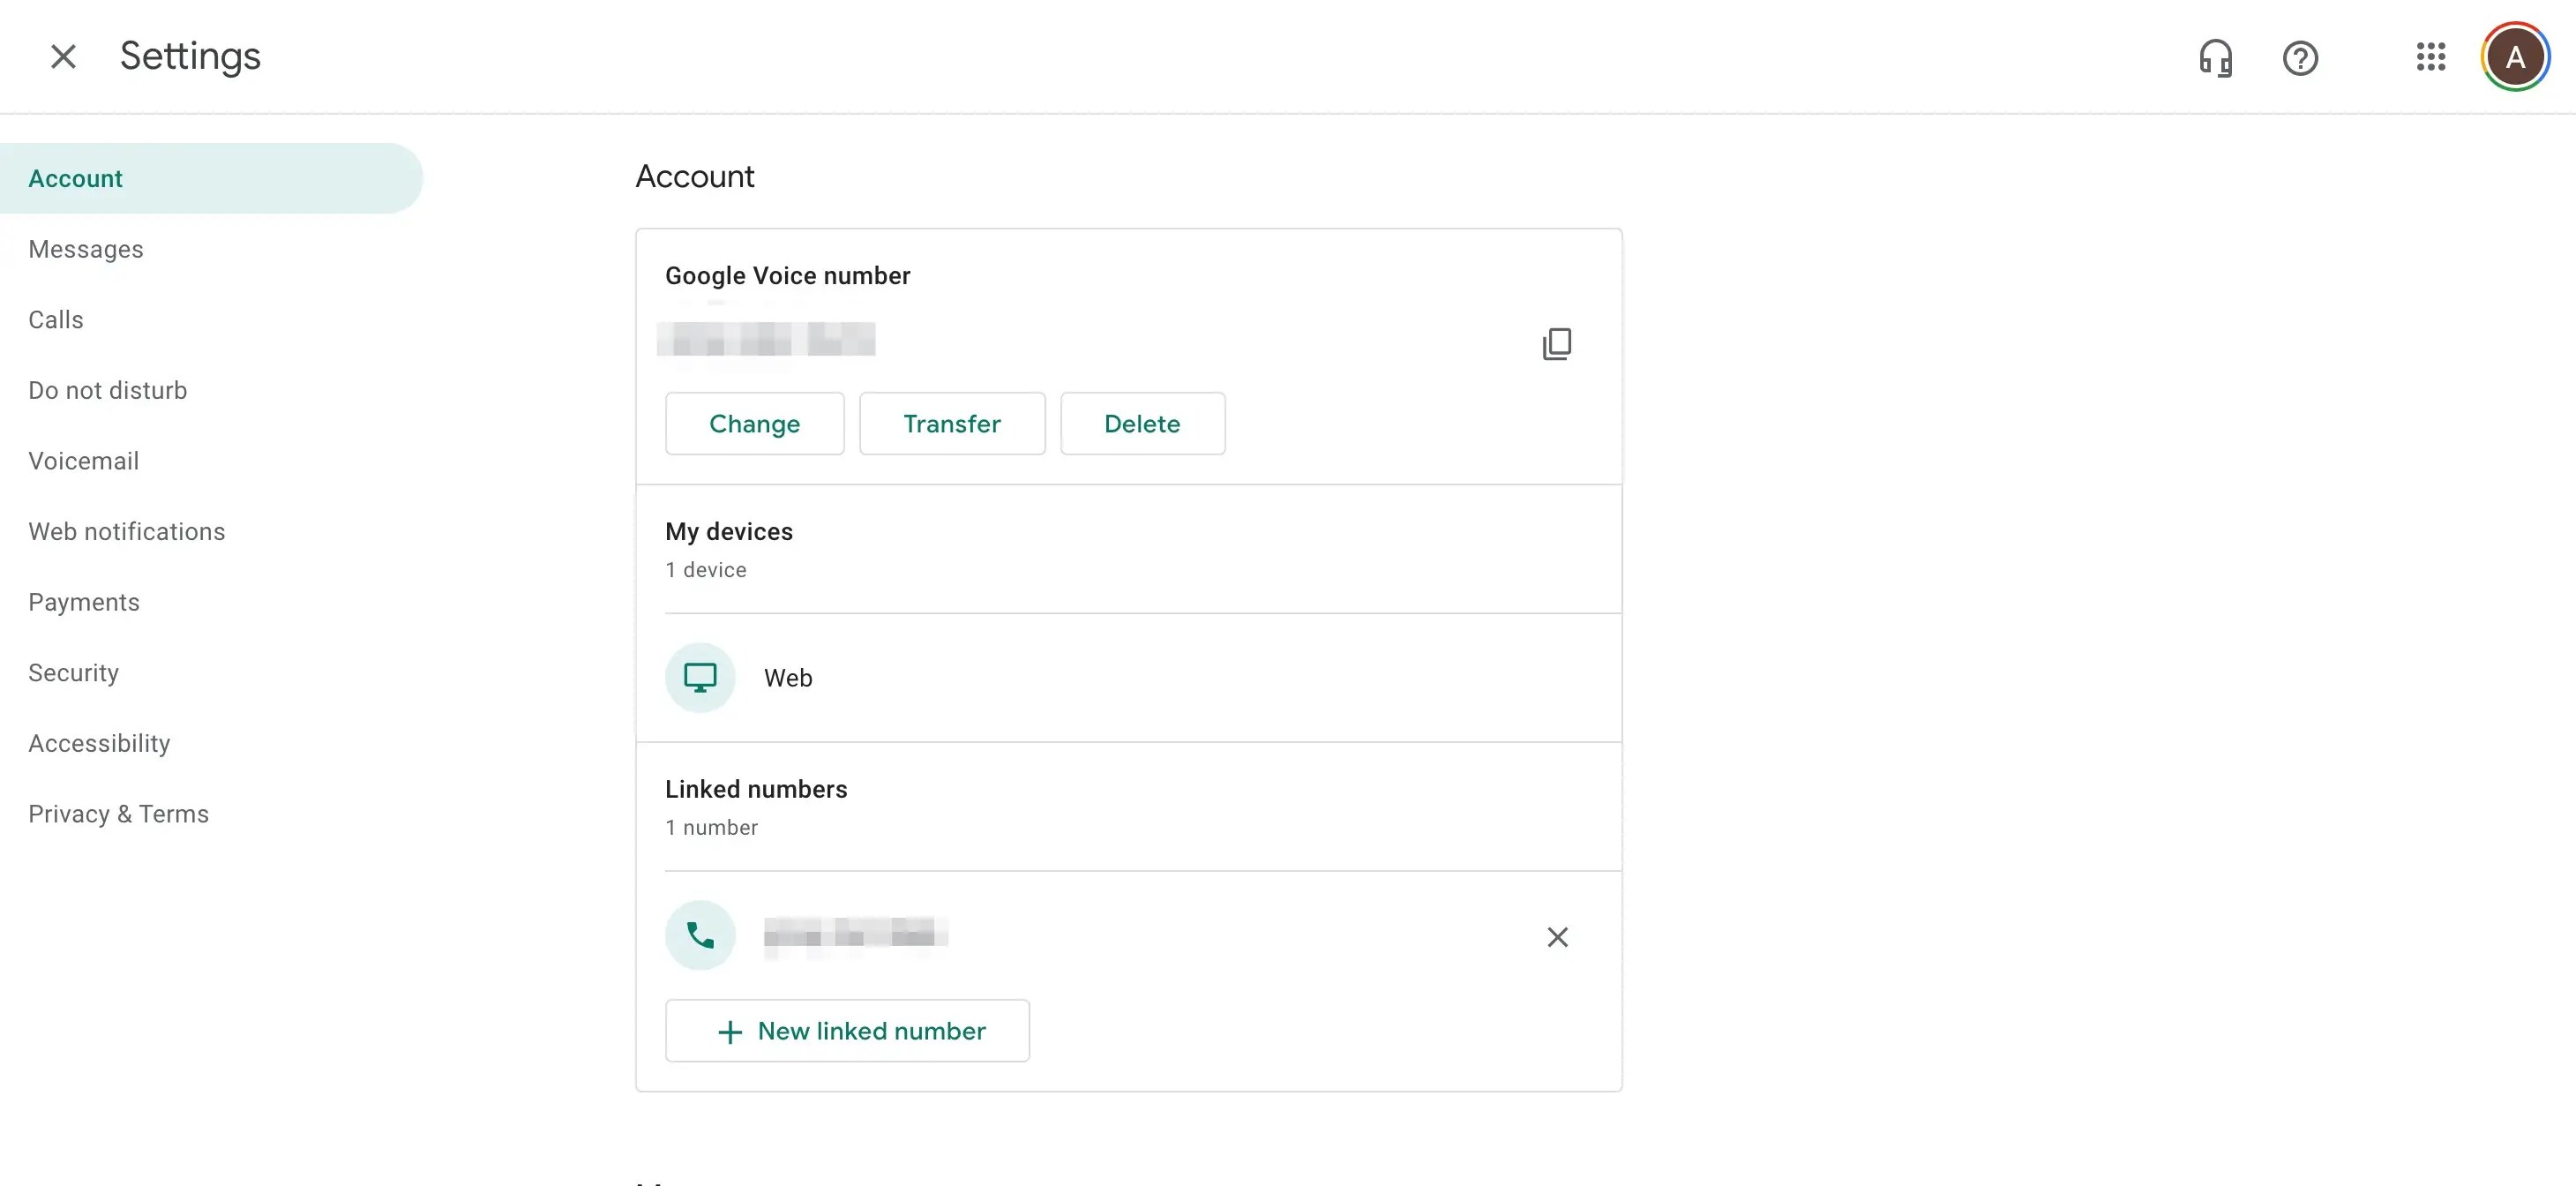Go to Messages settings section

click(86, 249)
